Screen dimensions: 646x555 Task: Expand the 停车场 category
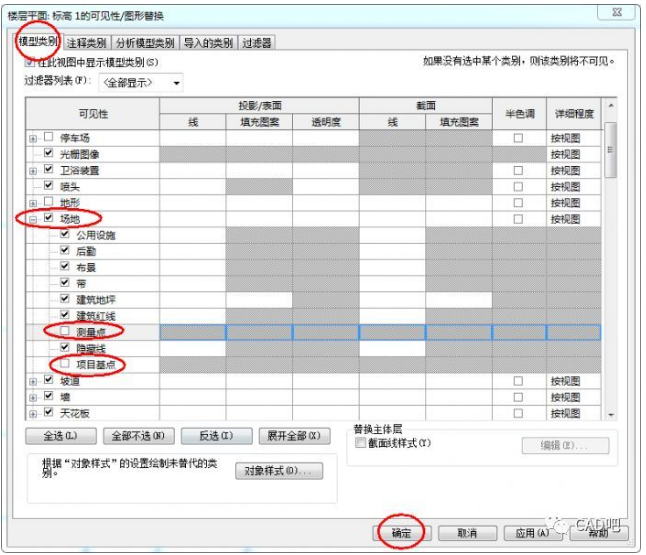coord(33,139)
